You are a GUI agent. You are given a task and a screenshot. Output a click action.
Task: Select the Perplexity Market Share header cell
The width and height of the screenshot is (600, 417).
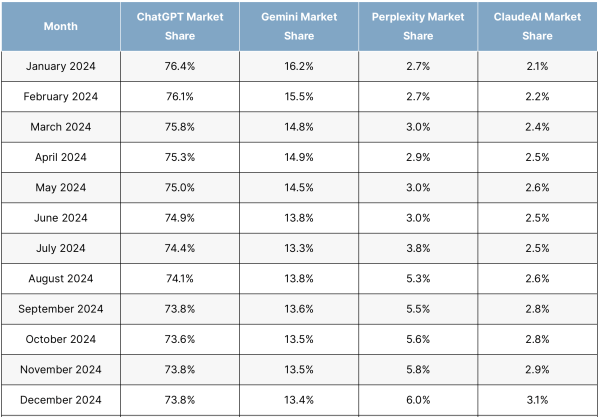418,26
